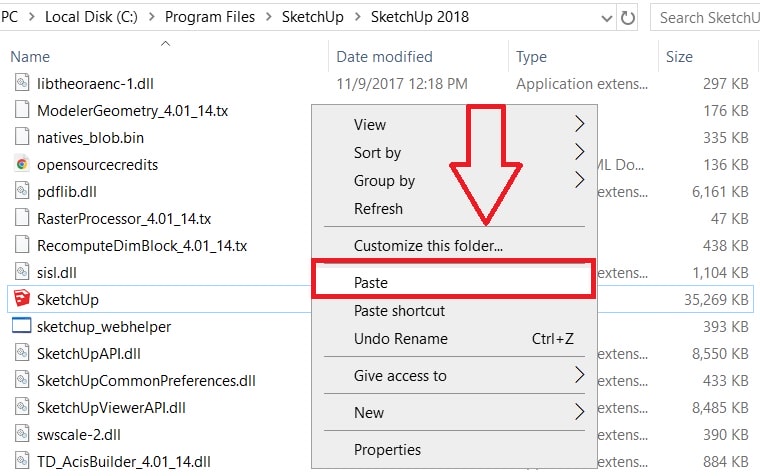The width and height of the screenshot is (760, 476).
Task: Choose Refresh from the context menu
Action: pos(379,209)
